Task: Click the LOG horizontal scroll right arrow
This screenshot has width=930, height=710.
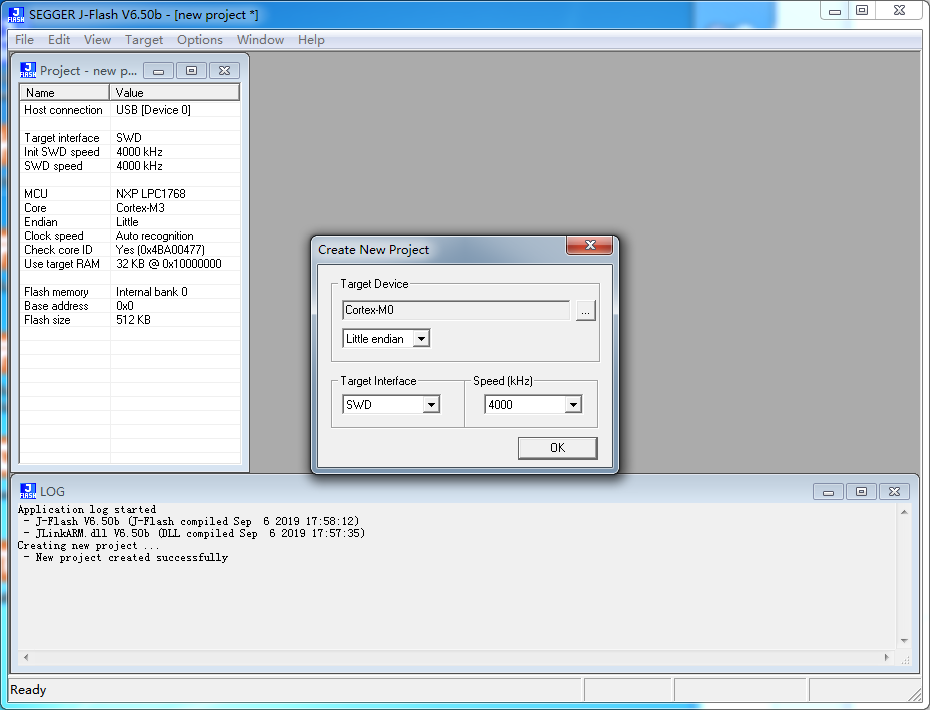Action: coord(887,657)
